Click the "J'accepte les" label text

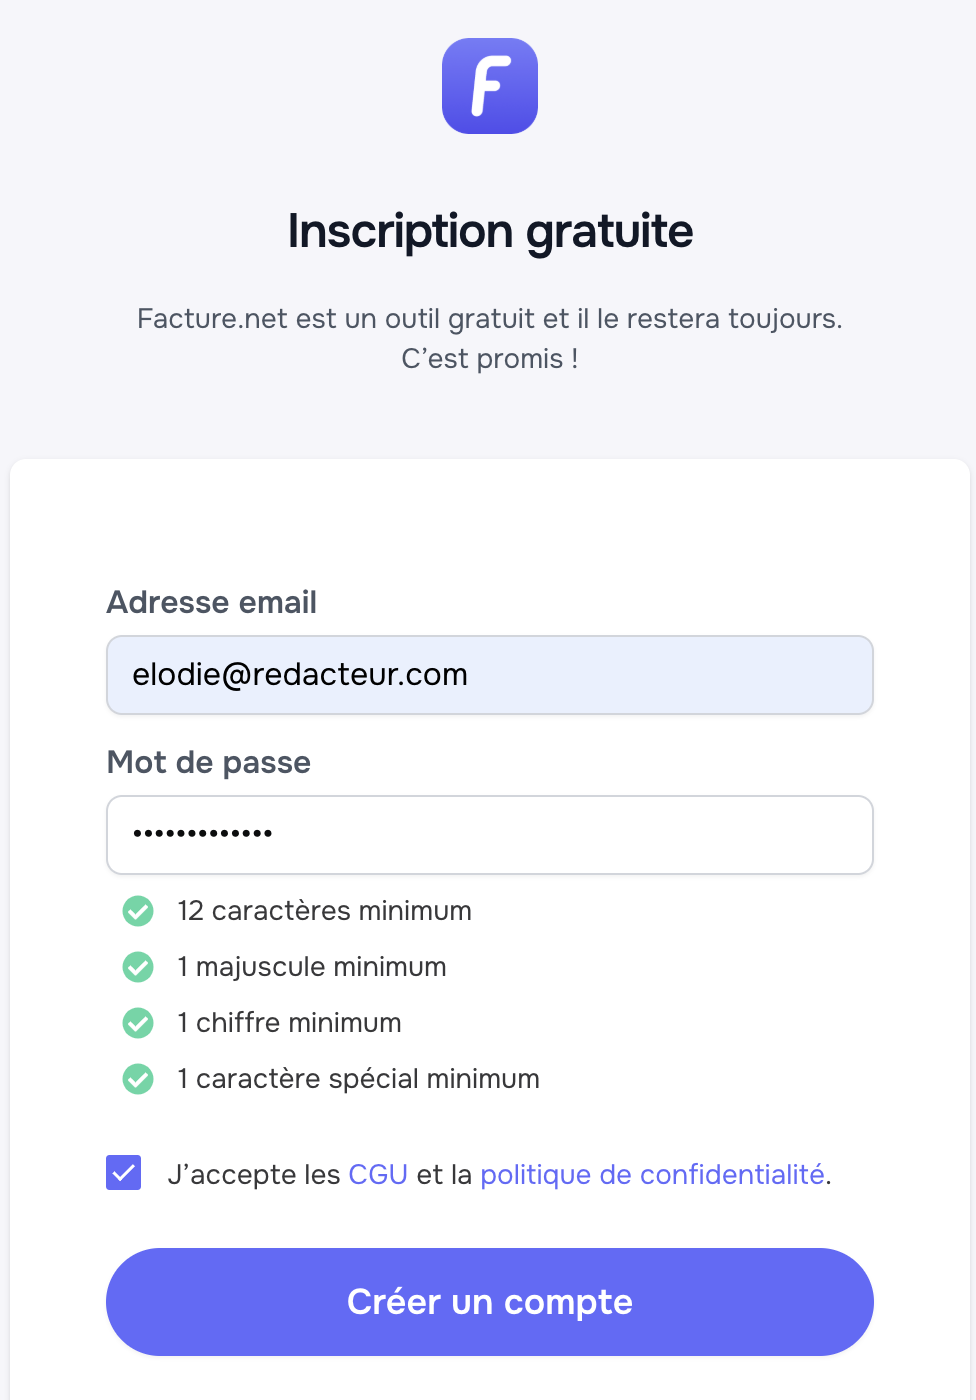(254, 1174)
